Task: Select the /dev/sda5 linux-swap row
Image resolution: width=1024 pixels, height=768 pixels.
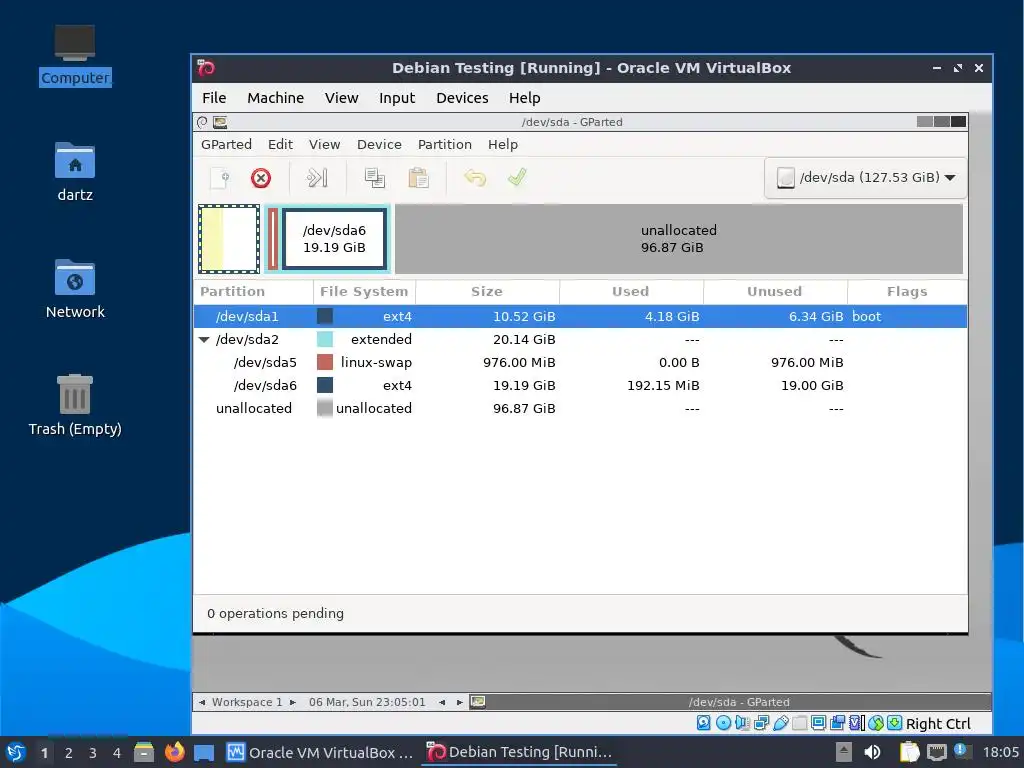Action: coord(580,362)
